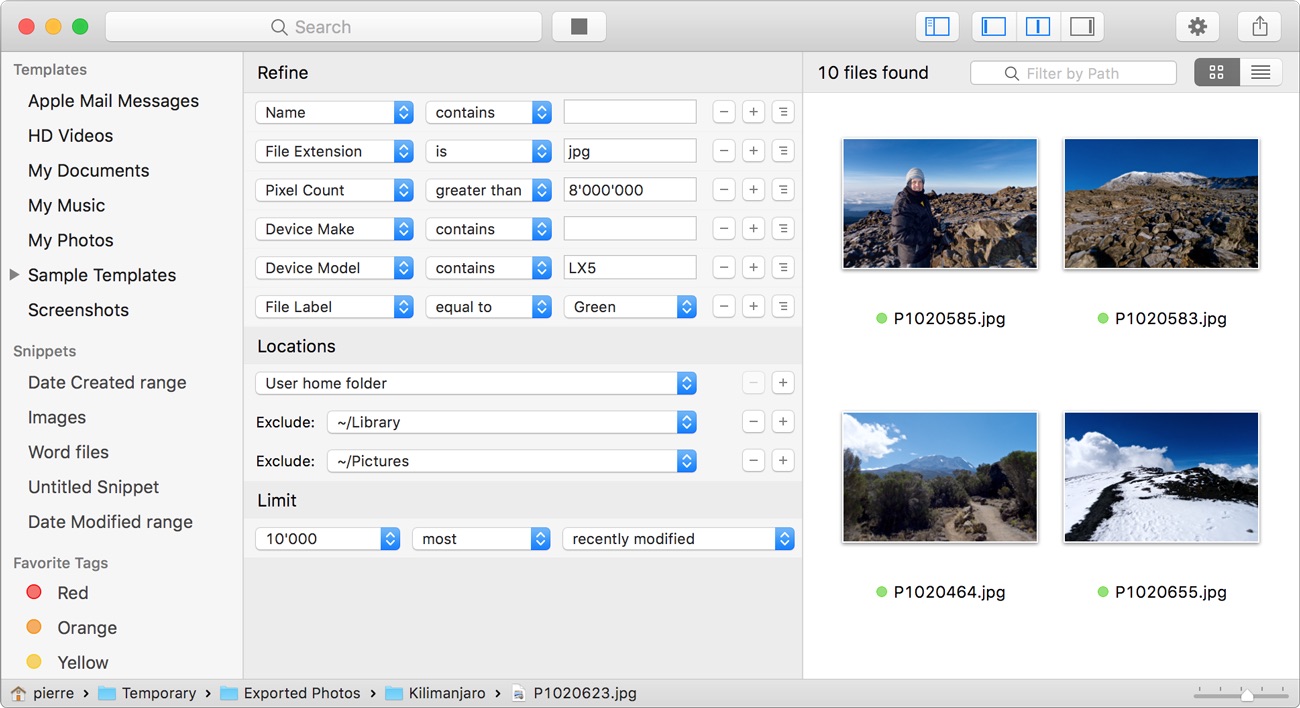Viewport: 1300px width, 708px height.
Task: Open the File Extension attribute dropdown
Action: 334,151
